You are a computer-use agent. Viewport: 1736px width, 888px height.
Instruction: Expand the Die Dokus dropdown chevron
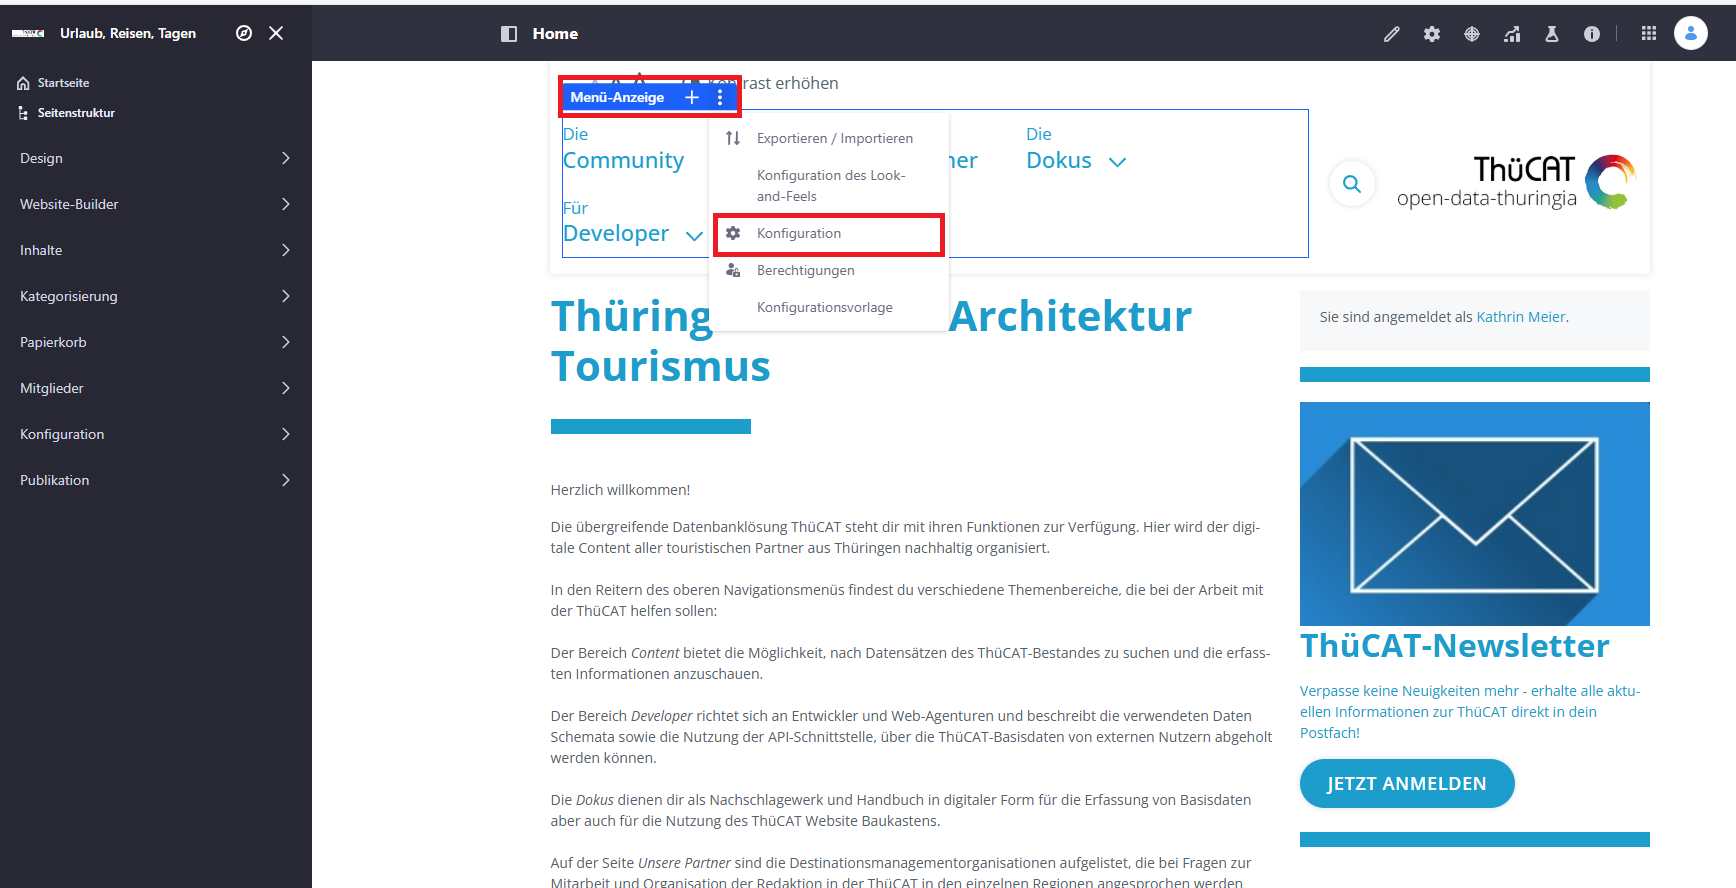coord(1118,162)
